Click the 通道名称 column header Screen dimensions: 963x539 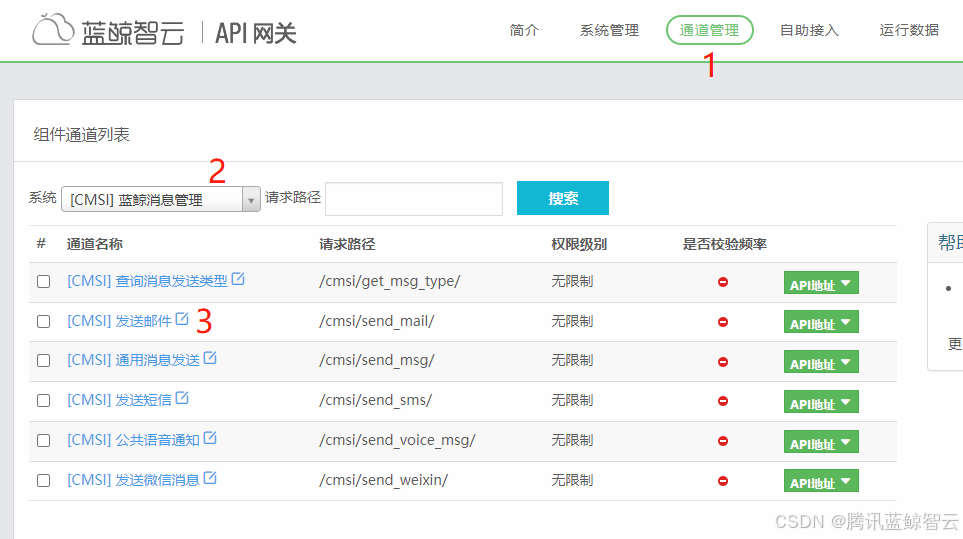[x=95, y=244]
